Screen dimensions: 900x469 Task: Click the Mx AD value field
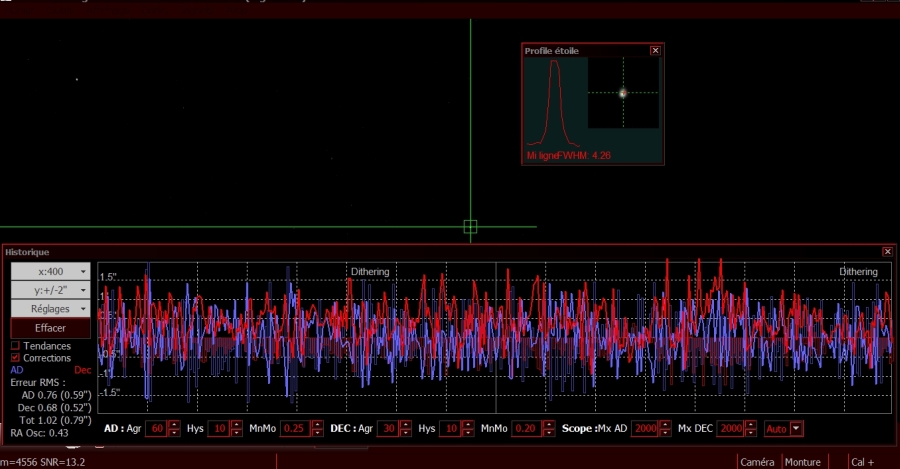click(x=645, y=429)
